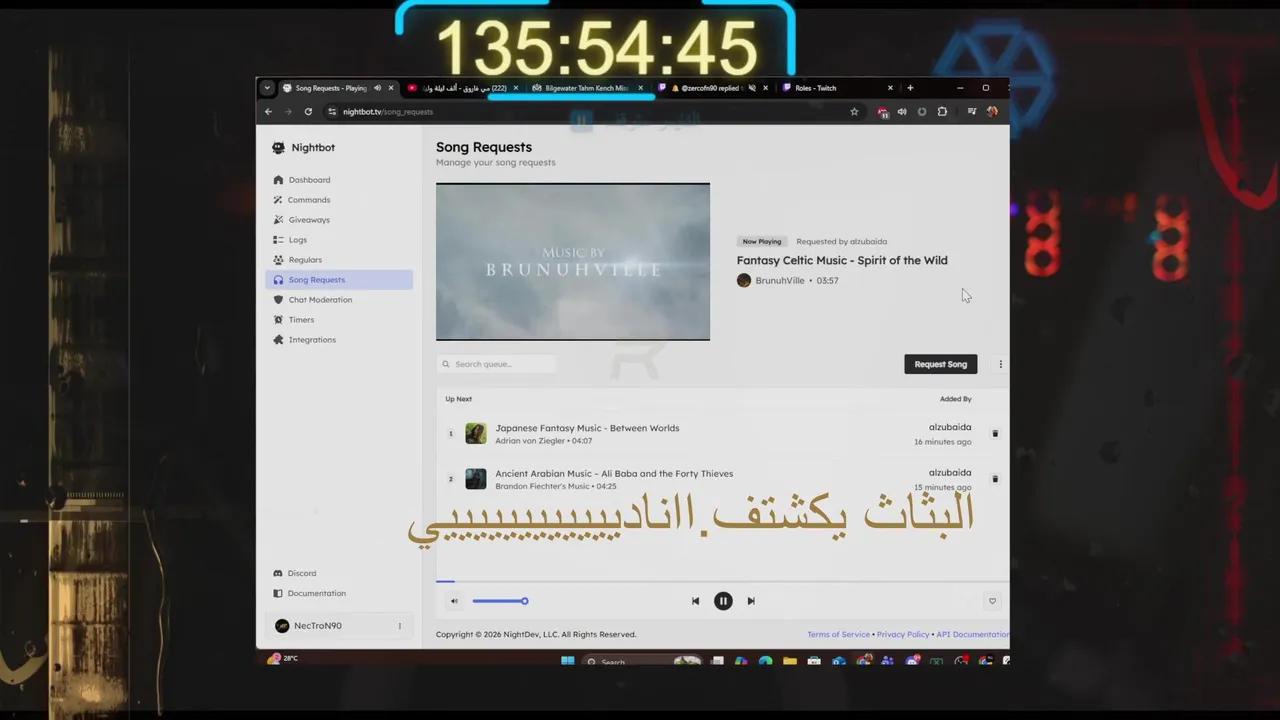Open a new browser tab
This screenshot has height=720, width=1280.
pyautogui.click(x=909, y=88)
